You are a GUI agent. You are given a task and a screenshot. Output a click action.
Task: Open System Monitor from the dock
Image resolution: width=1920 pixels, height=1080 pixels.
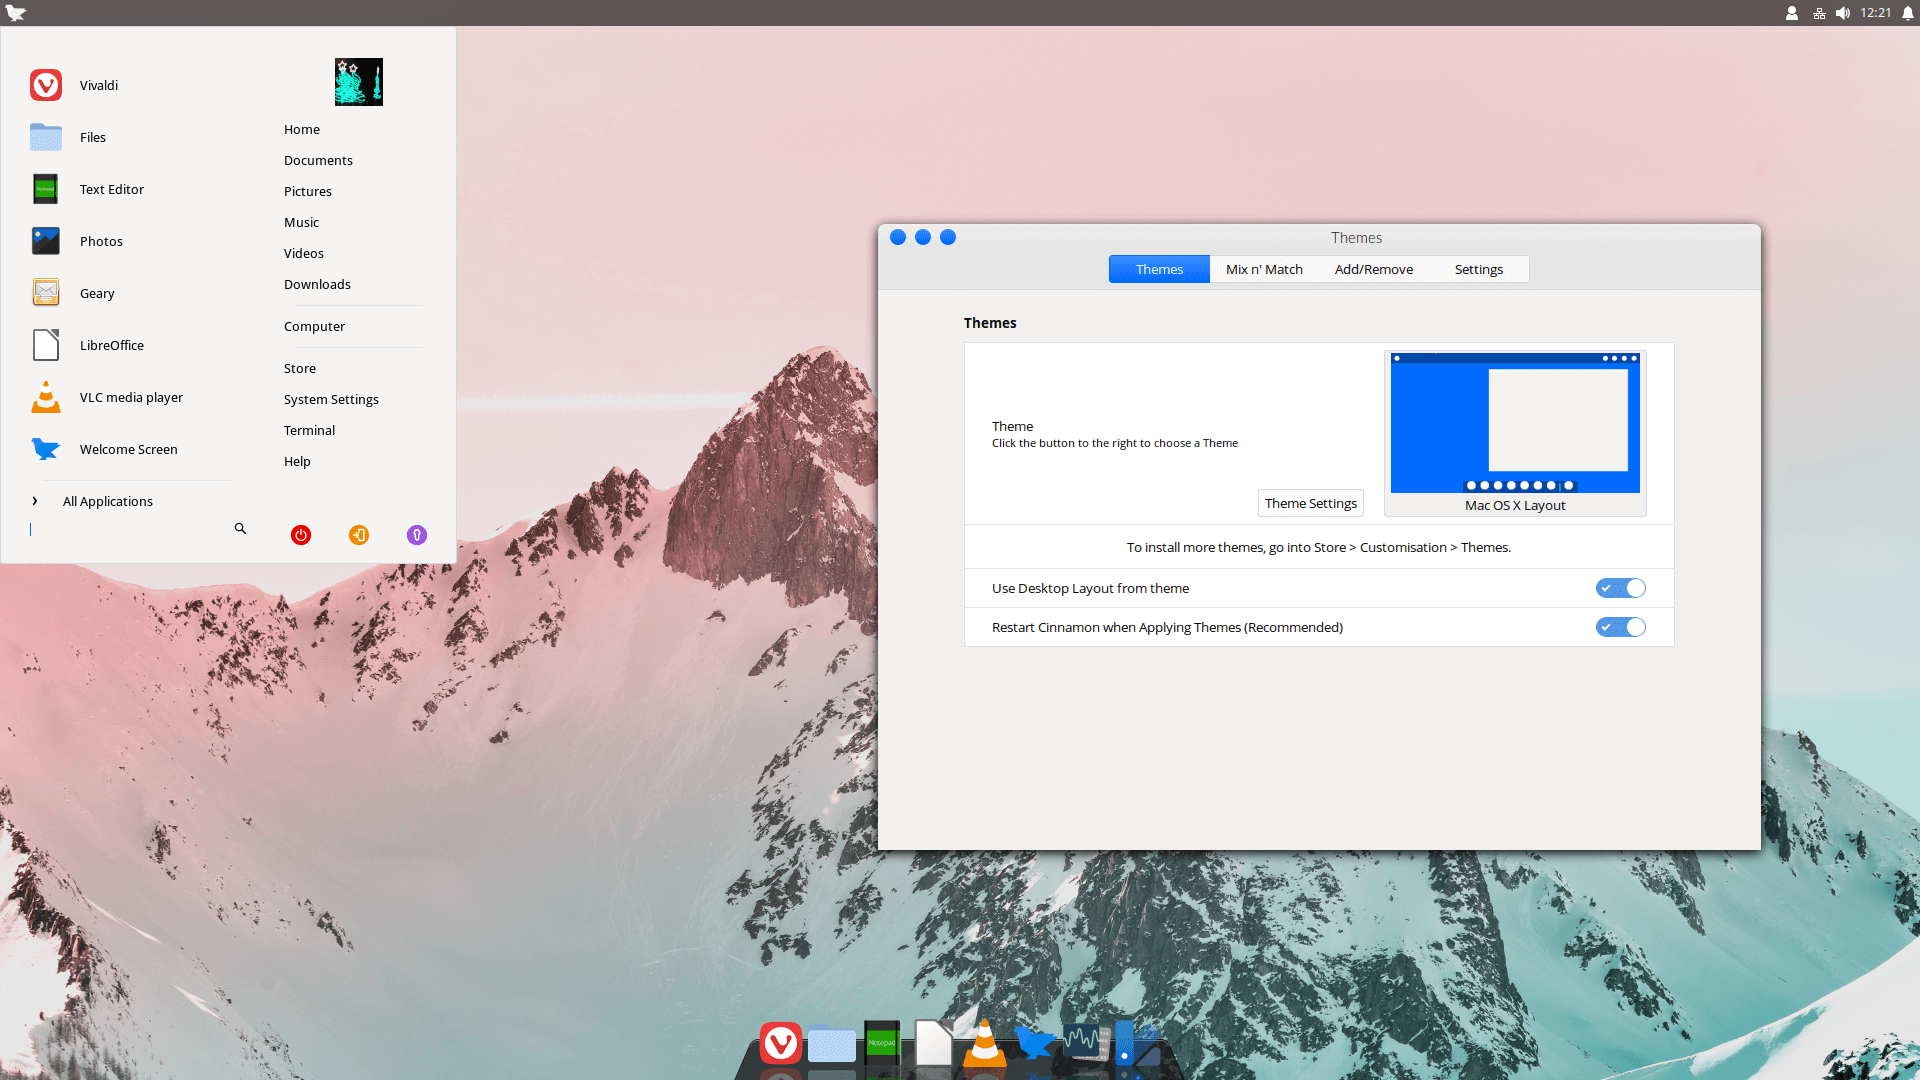[1084, 1042]
